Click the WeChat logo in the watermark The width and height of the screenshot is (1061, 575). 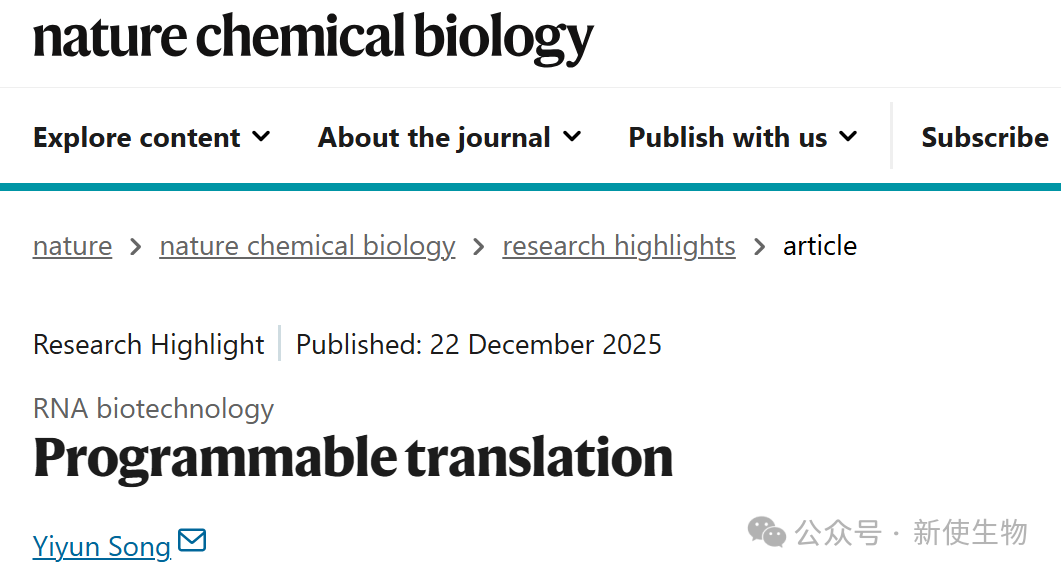coord(767,532)
